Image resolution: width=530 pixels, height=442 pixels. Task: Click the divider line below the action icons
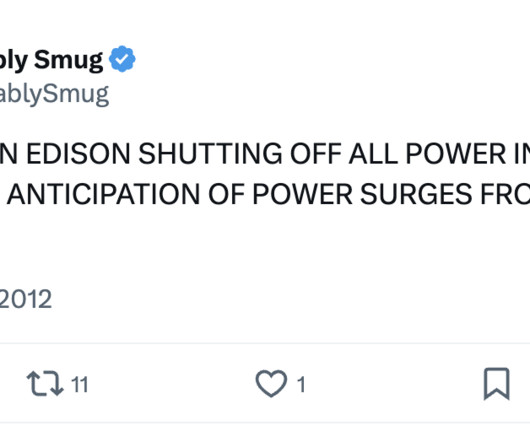[x=265, y=422]
